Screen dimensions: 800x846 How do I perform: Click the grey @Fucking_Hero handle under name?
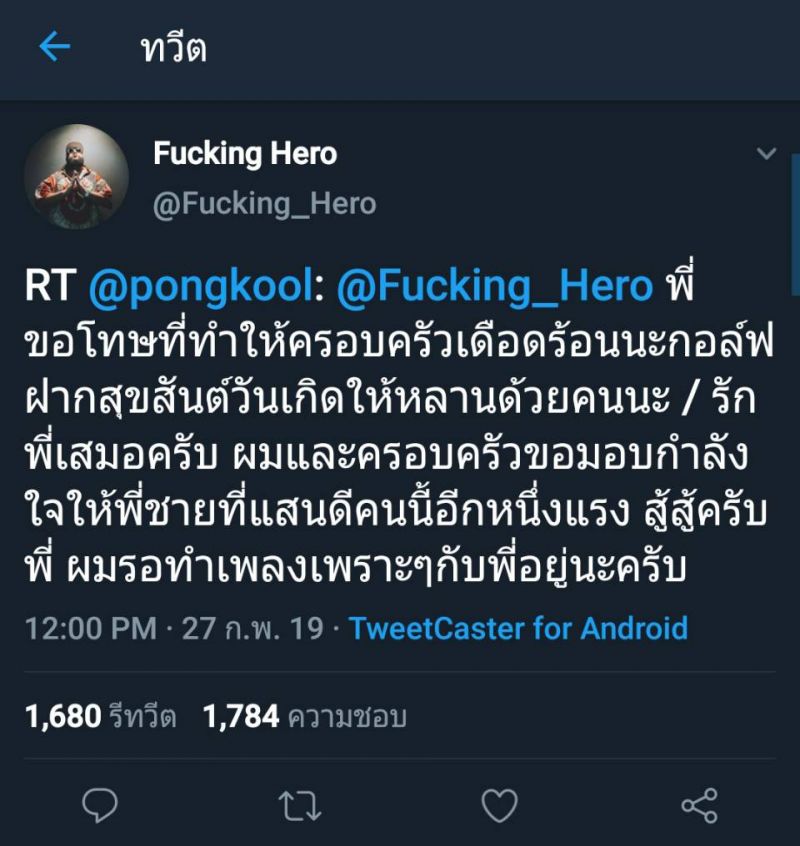click(x=264, y=204)
